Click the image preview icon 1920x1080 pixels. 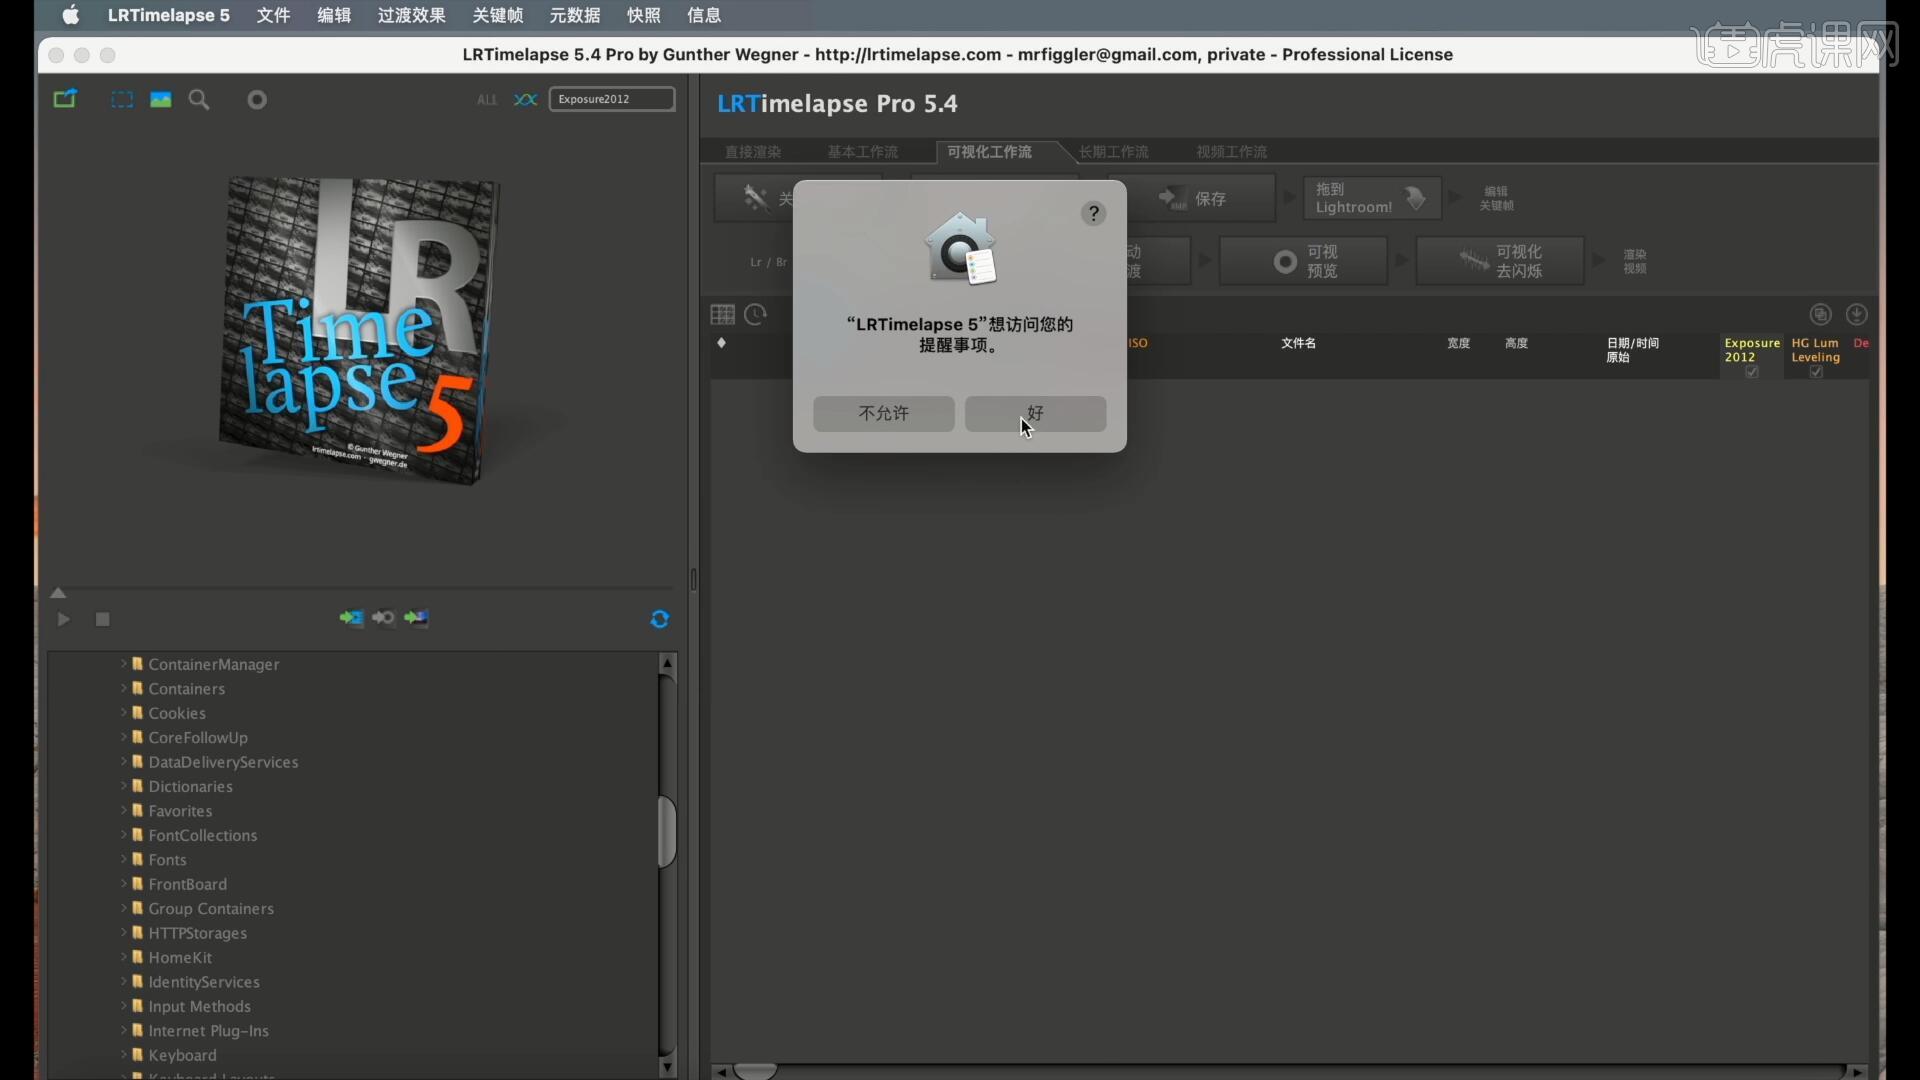point(160,99)
